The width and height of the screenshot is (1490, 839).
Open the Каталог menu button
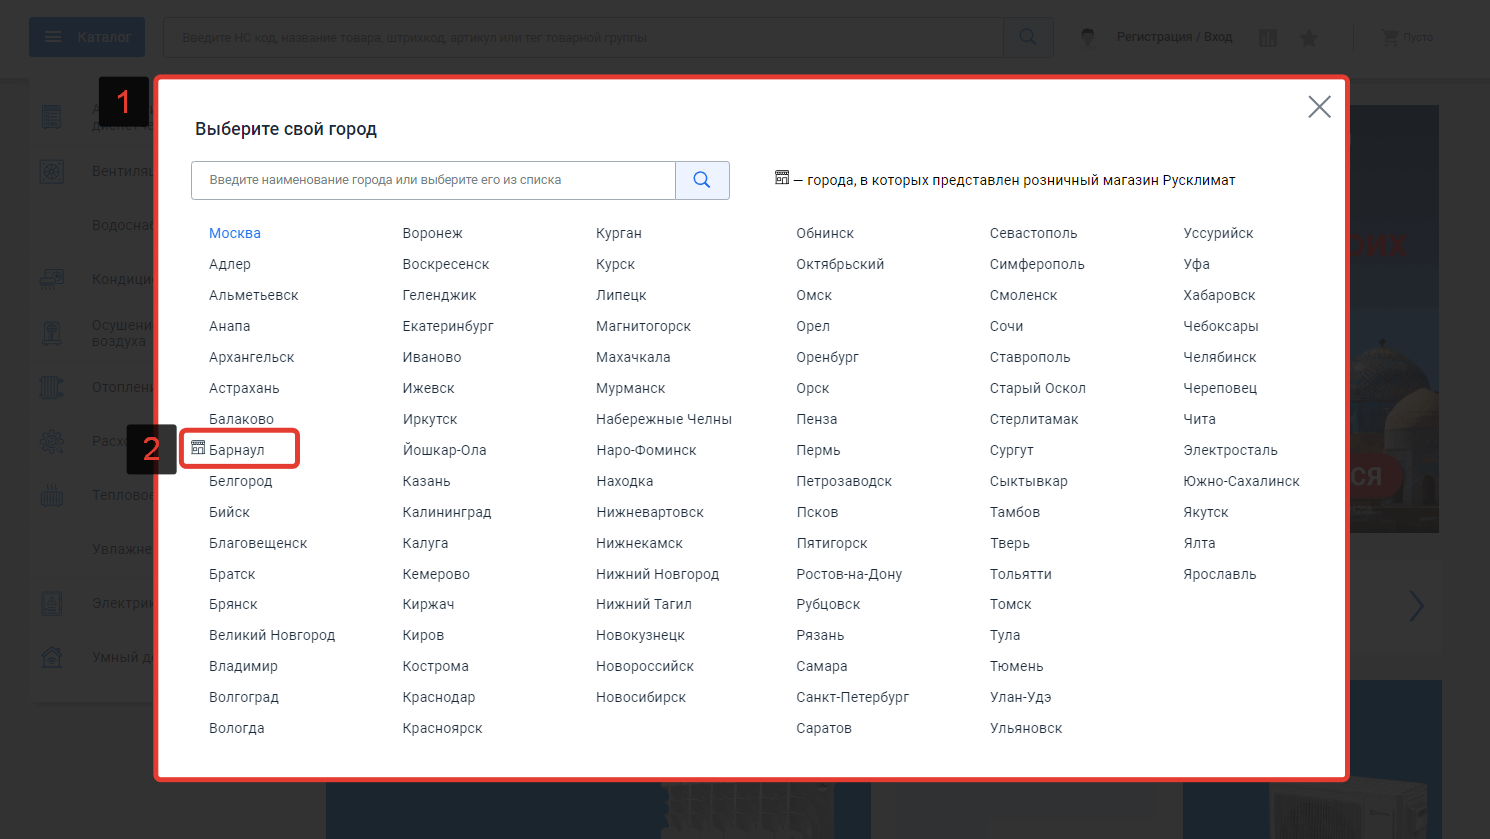coord(87,37)
